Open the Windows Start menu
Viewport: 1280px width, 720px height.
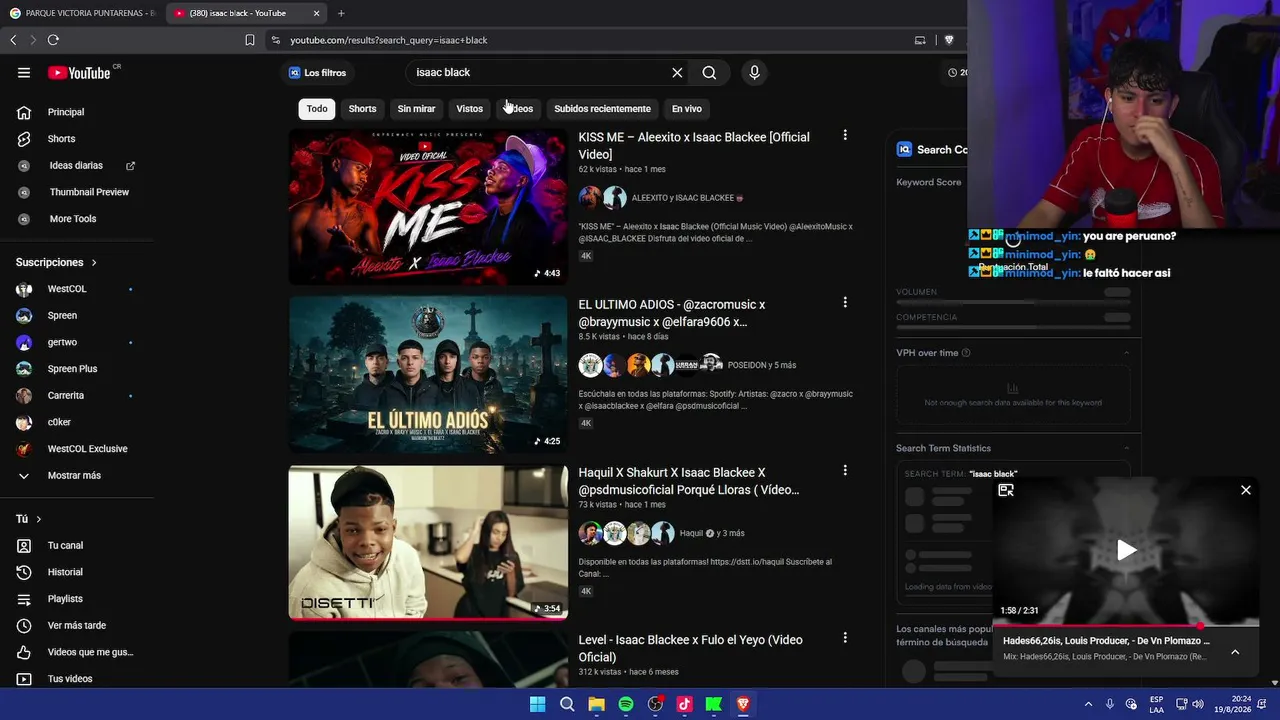coord(537,704)
